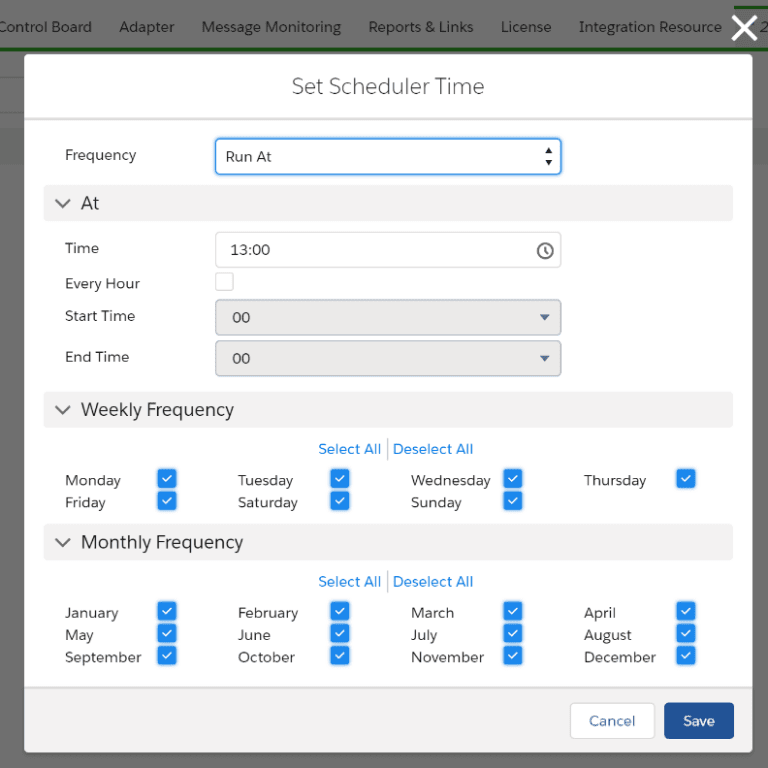This screenshot has height=768, width=768.
Task: Close the Set Scheduler Time dialog
Action: click(x=744, y=28)
